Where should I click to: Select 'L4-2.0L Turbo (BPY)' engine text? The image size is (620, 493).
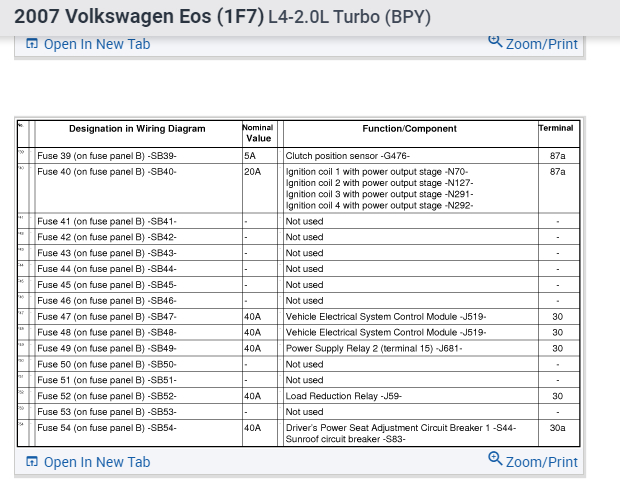[x=350, y=17]
